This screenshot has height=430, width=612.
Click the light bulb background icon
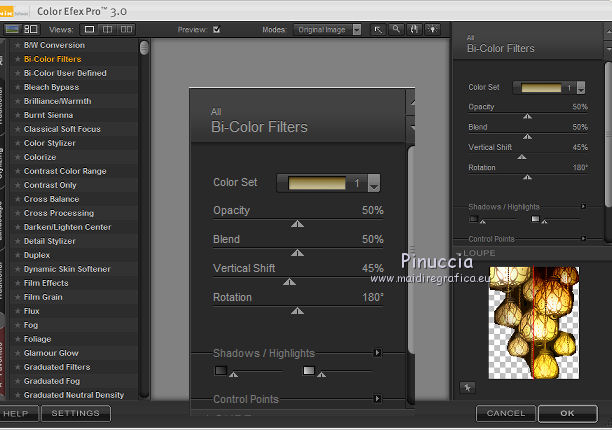tap(432, 30)
